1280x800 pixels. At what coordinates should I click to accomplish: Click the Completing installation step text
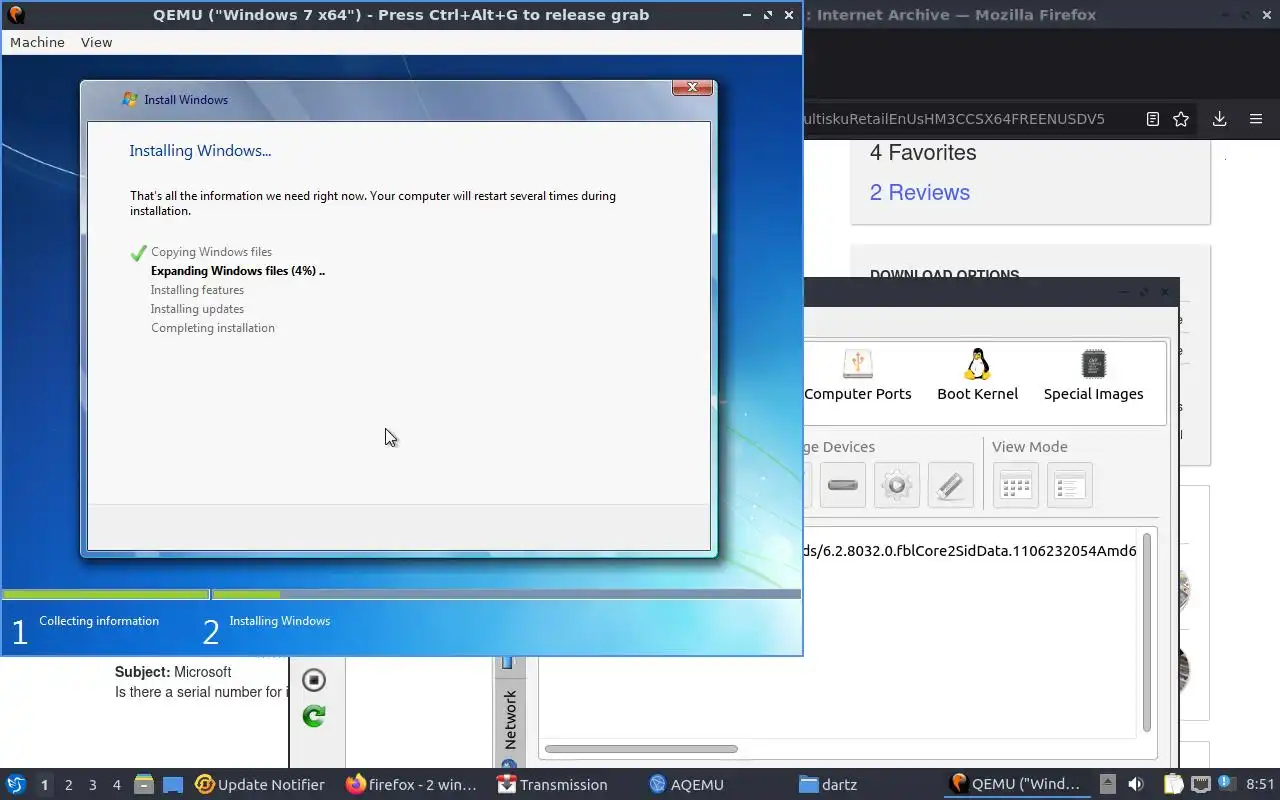213,328
